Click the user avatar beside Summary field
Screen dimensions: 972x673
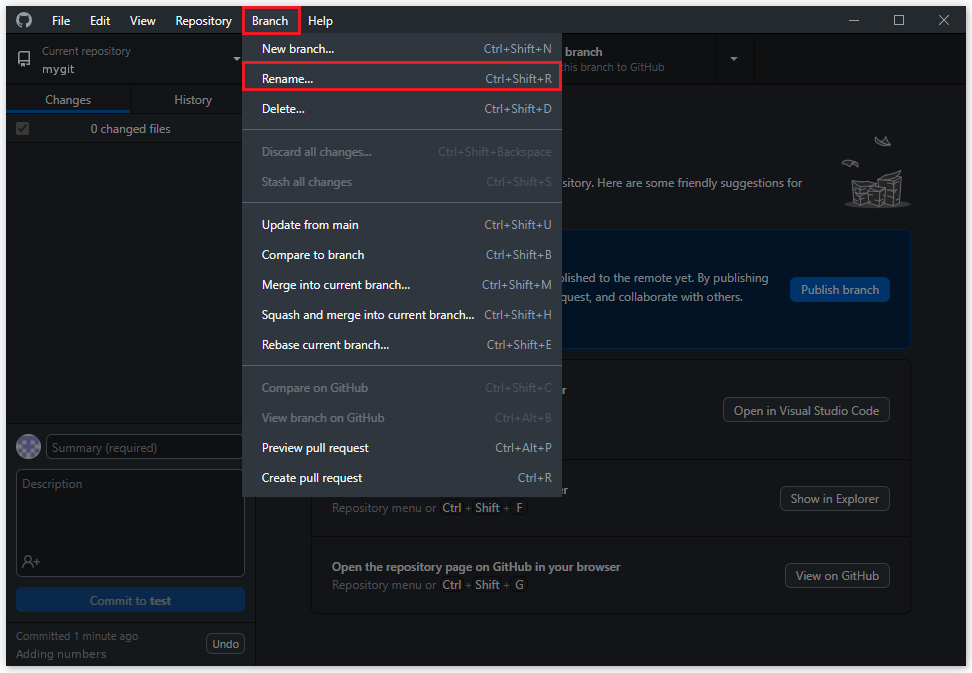(29, 447)
